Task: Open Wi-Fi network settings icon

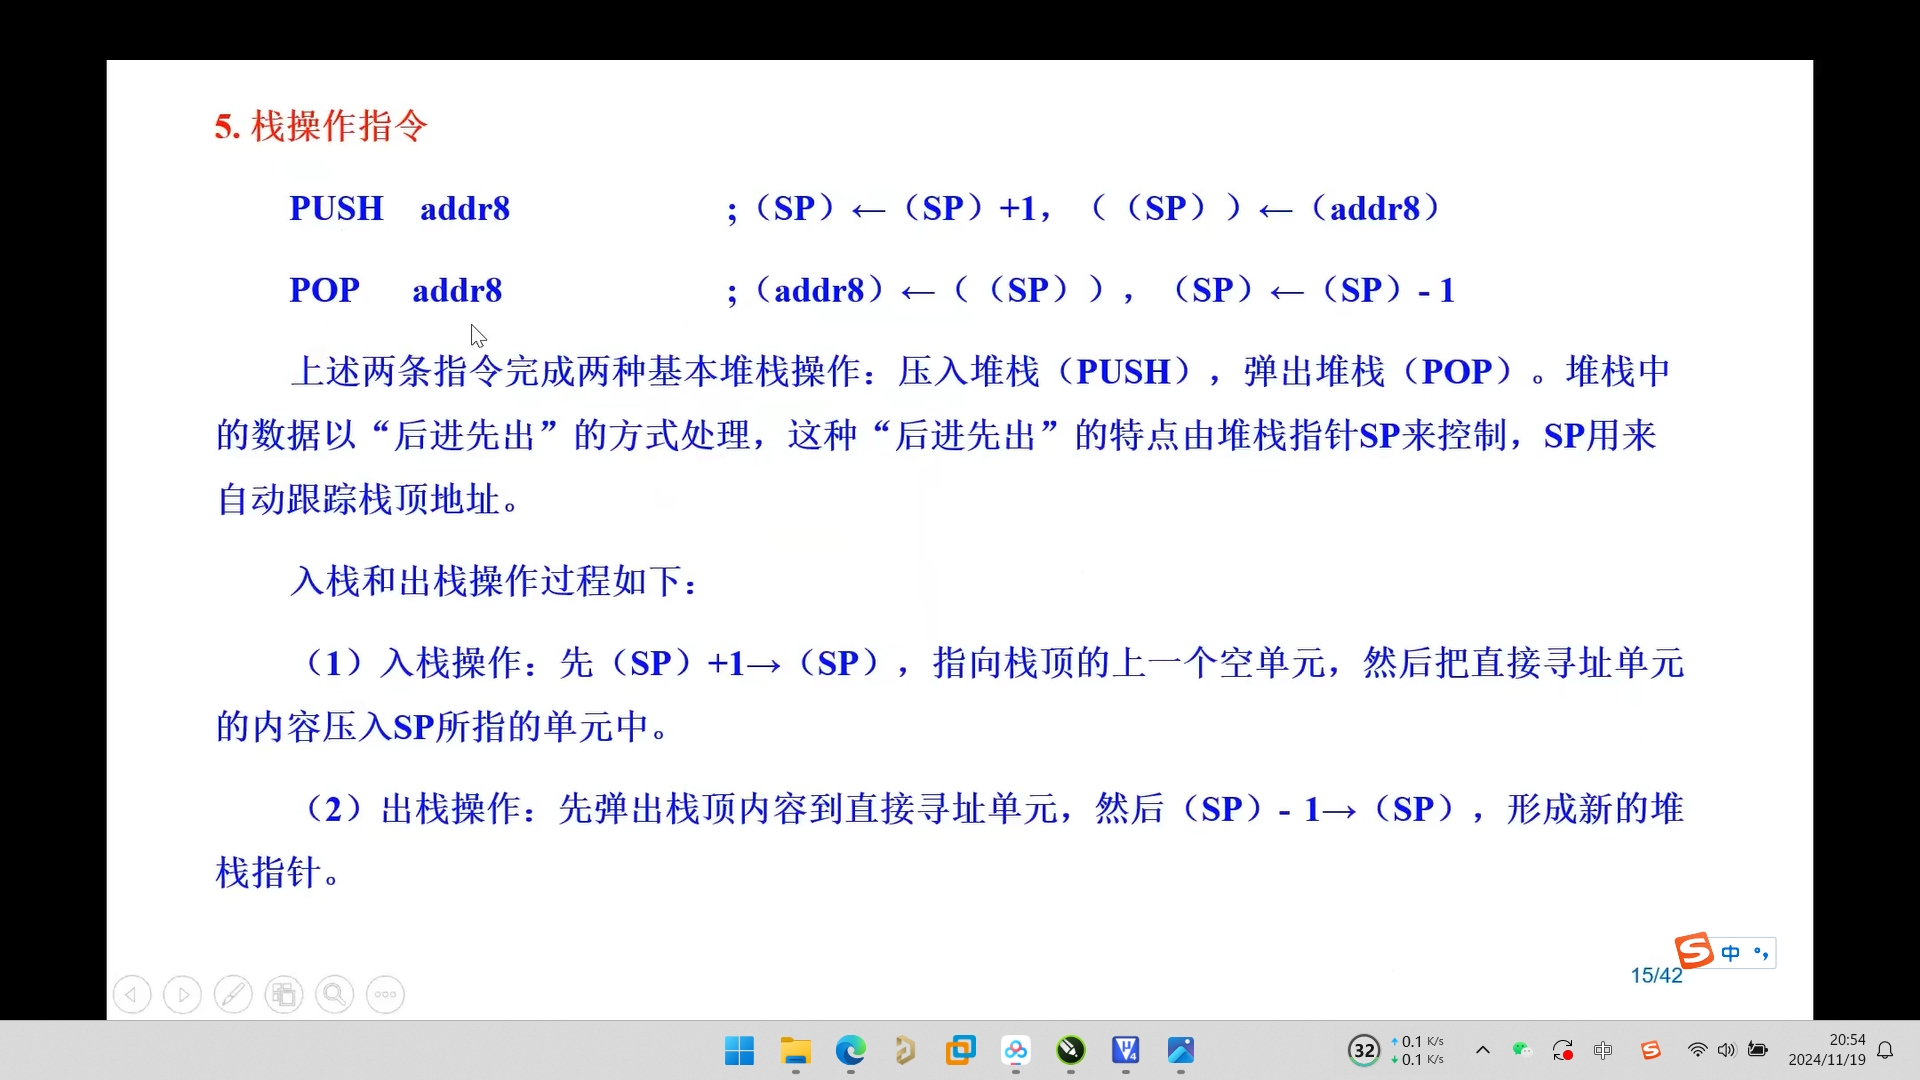Action: [x=1697, y=1050]
